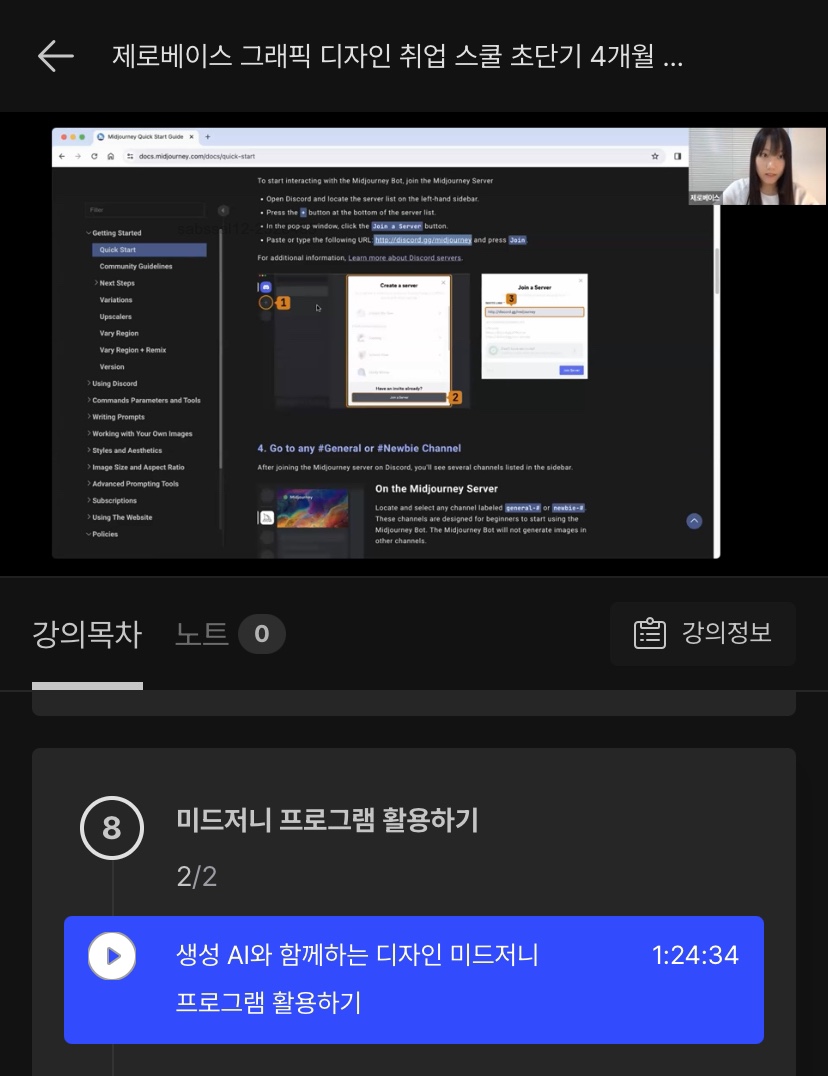Image resolution: width=828 pixels, height=1076 pixels.
Task: Click Learn more about Discord servers link
Action: pos(405,258)
